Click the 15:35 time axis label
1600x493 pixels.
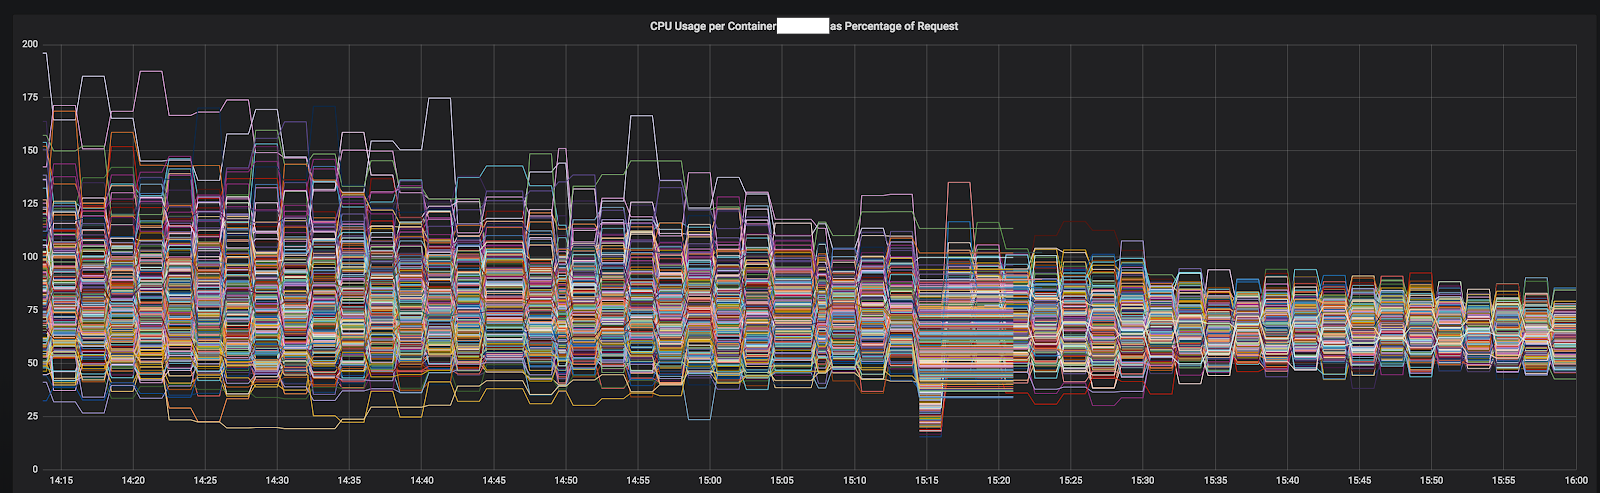(x=1215, y=481)
